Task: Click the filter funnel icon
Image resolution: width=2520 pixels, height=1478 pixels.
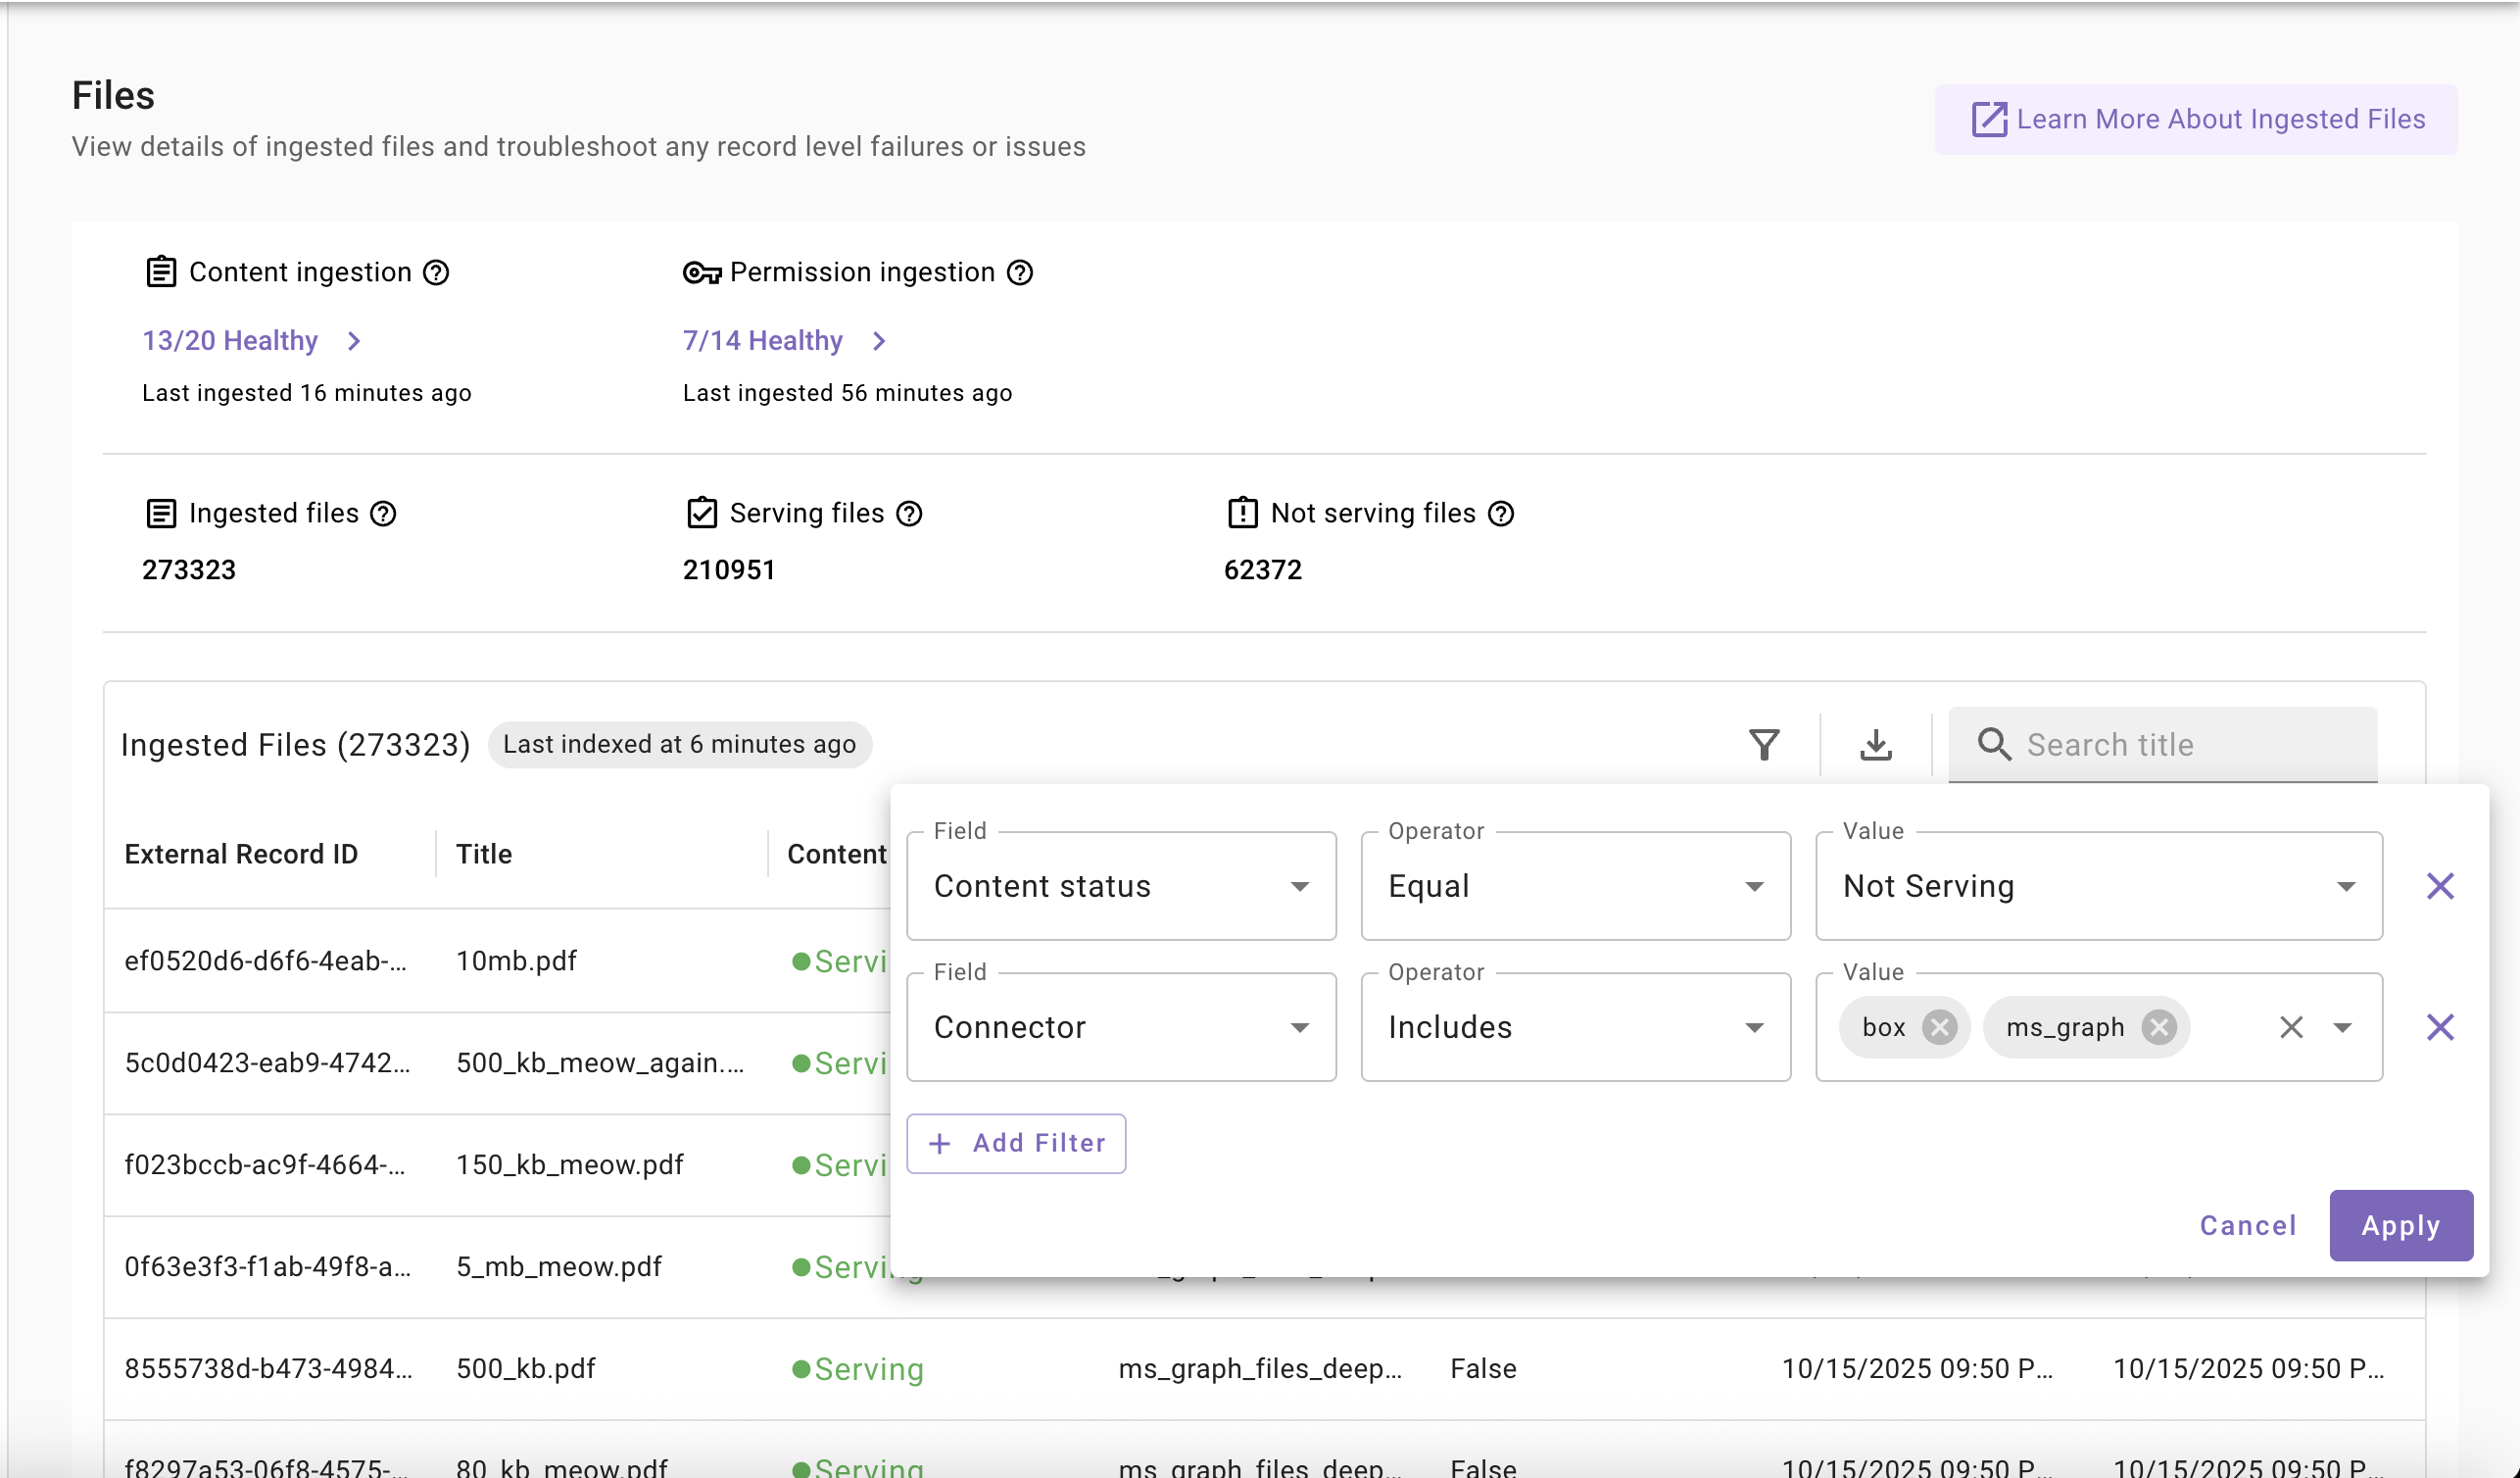Action: [x=1764, y=745]
